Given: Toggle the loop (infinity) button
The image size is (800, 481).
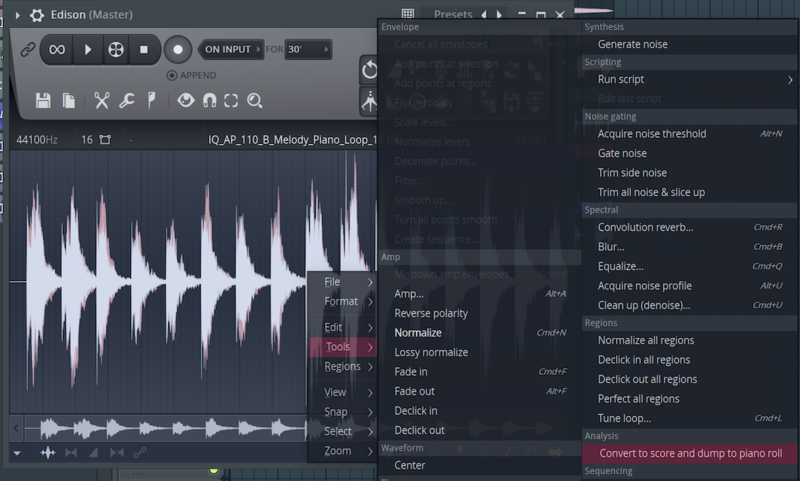Looking at the screenshot, I should tap(57, 49).
